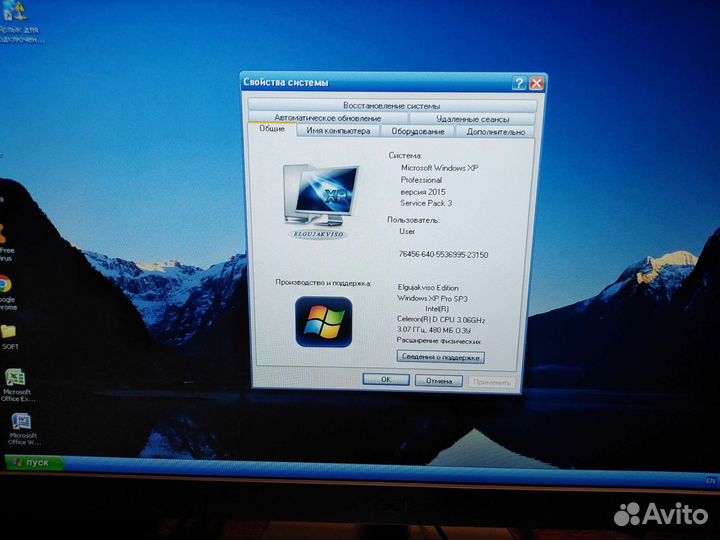Switch to Имя компьютера tab
Viewport: 720px width, 540px height.
(338, 130)
